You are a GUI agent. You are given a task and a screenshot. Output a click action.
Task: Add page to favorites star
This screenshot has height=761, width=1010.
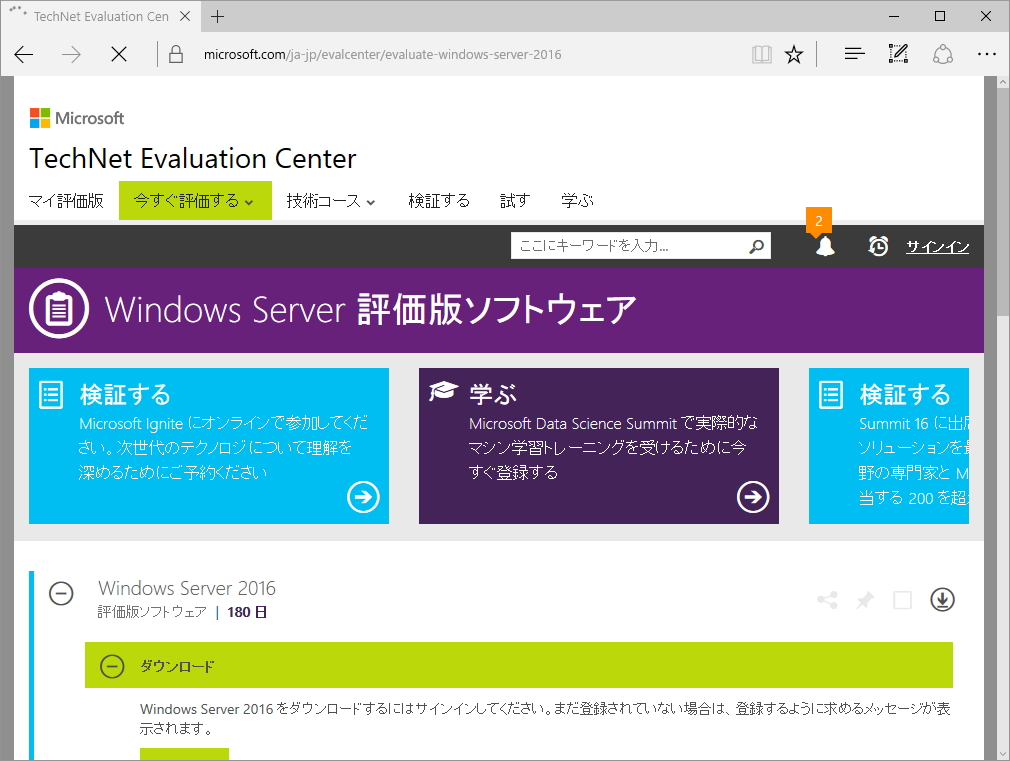tap(794, 54)
